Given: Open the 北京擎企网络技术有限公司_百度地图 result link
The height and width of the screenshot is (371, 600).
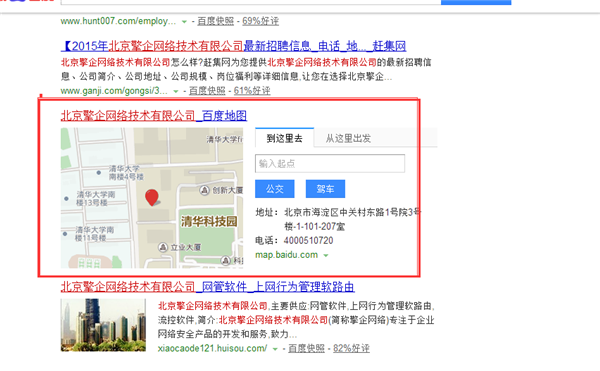Looking at the screenshot, I should tap(154, 116).
